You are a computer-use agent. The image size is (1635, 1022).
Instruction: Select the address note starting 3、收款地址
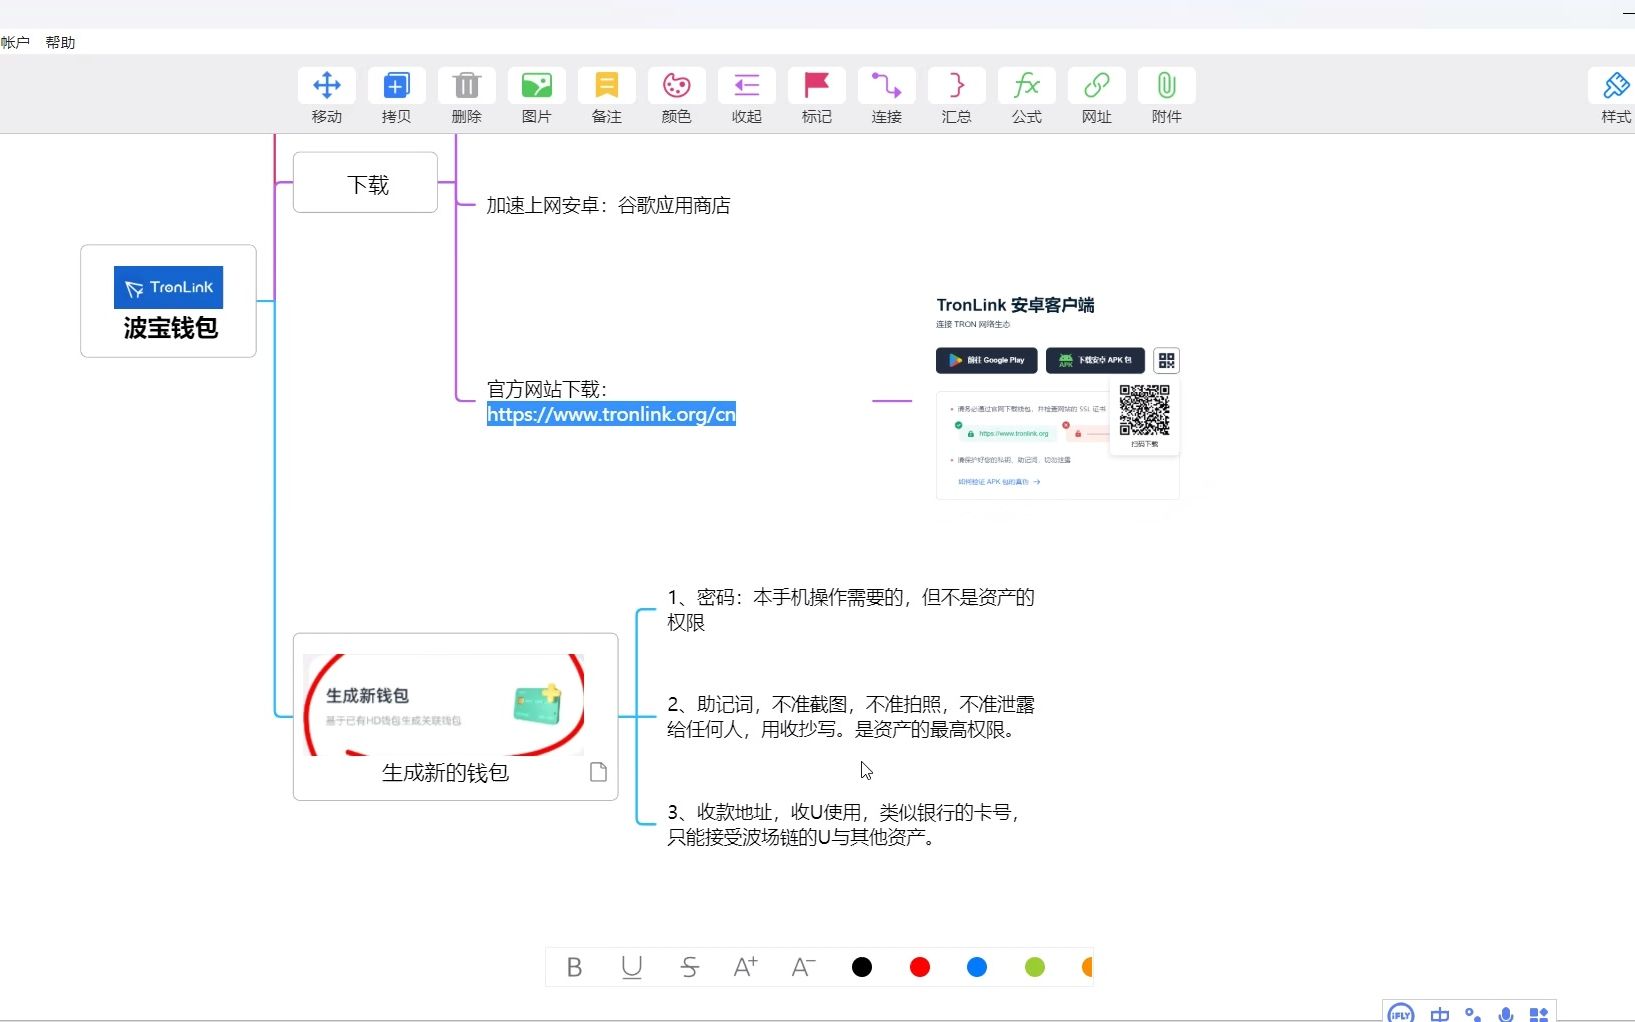844,825
